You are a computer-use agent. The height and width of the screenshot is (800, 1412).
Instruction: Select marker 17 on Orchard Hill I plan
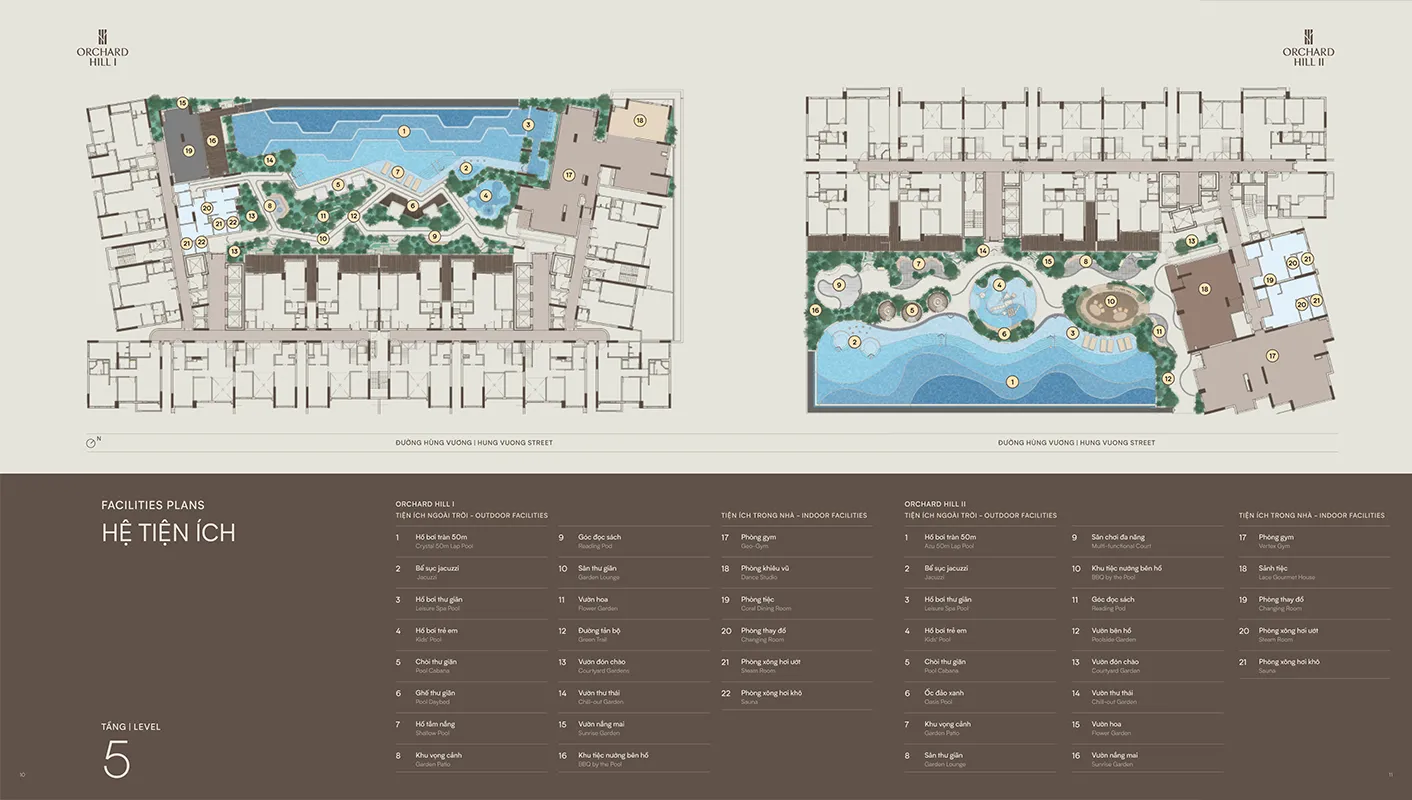[x=569, y=175]
